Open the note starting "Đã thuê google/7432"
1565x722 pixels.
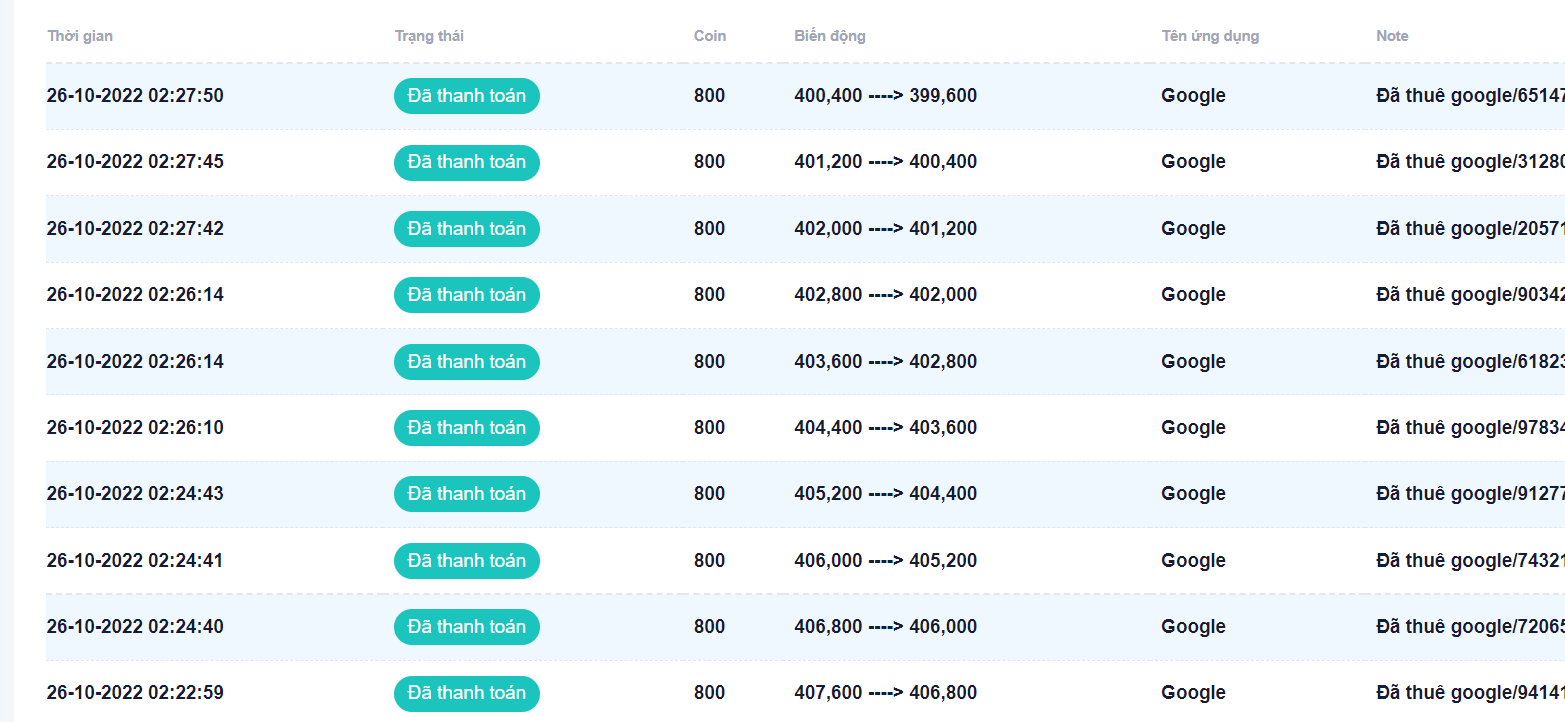coord(1468,561)
